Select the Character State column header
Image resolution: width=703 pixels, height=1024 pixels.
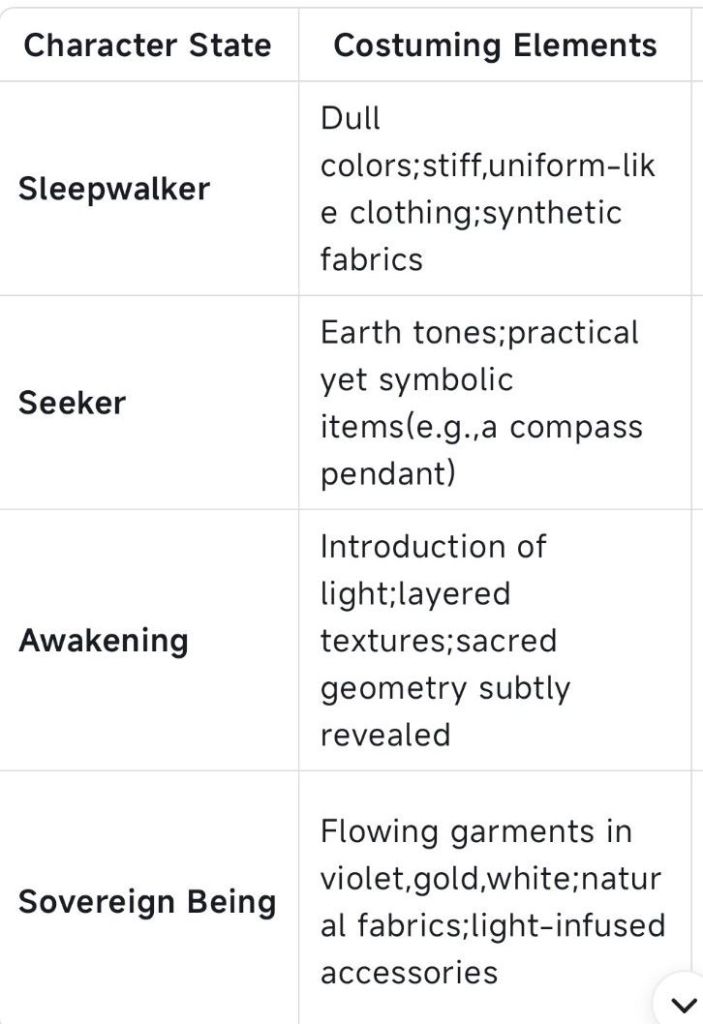coord(147,45)
